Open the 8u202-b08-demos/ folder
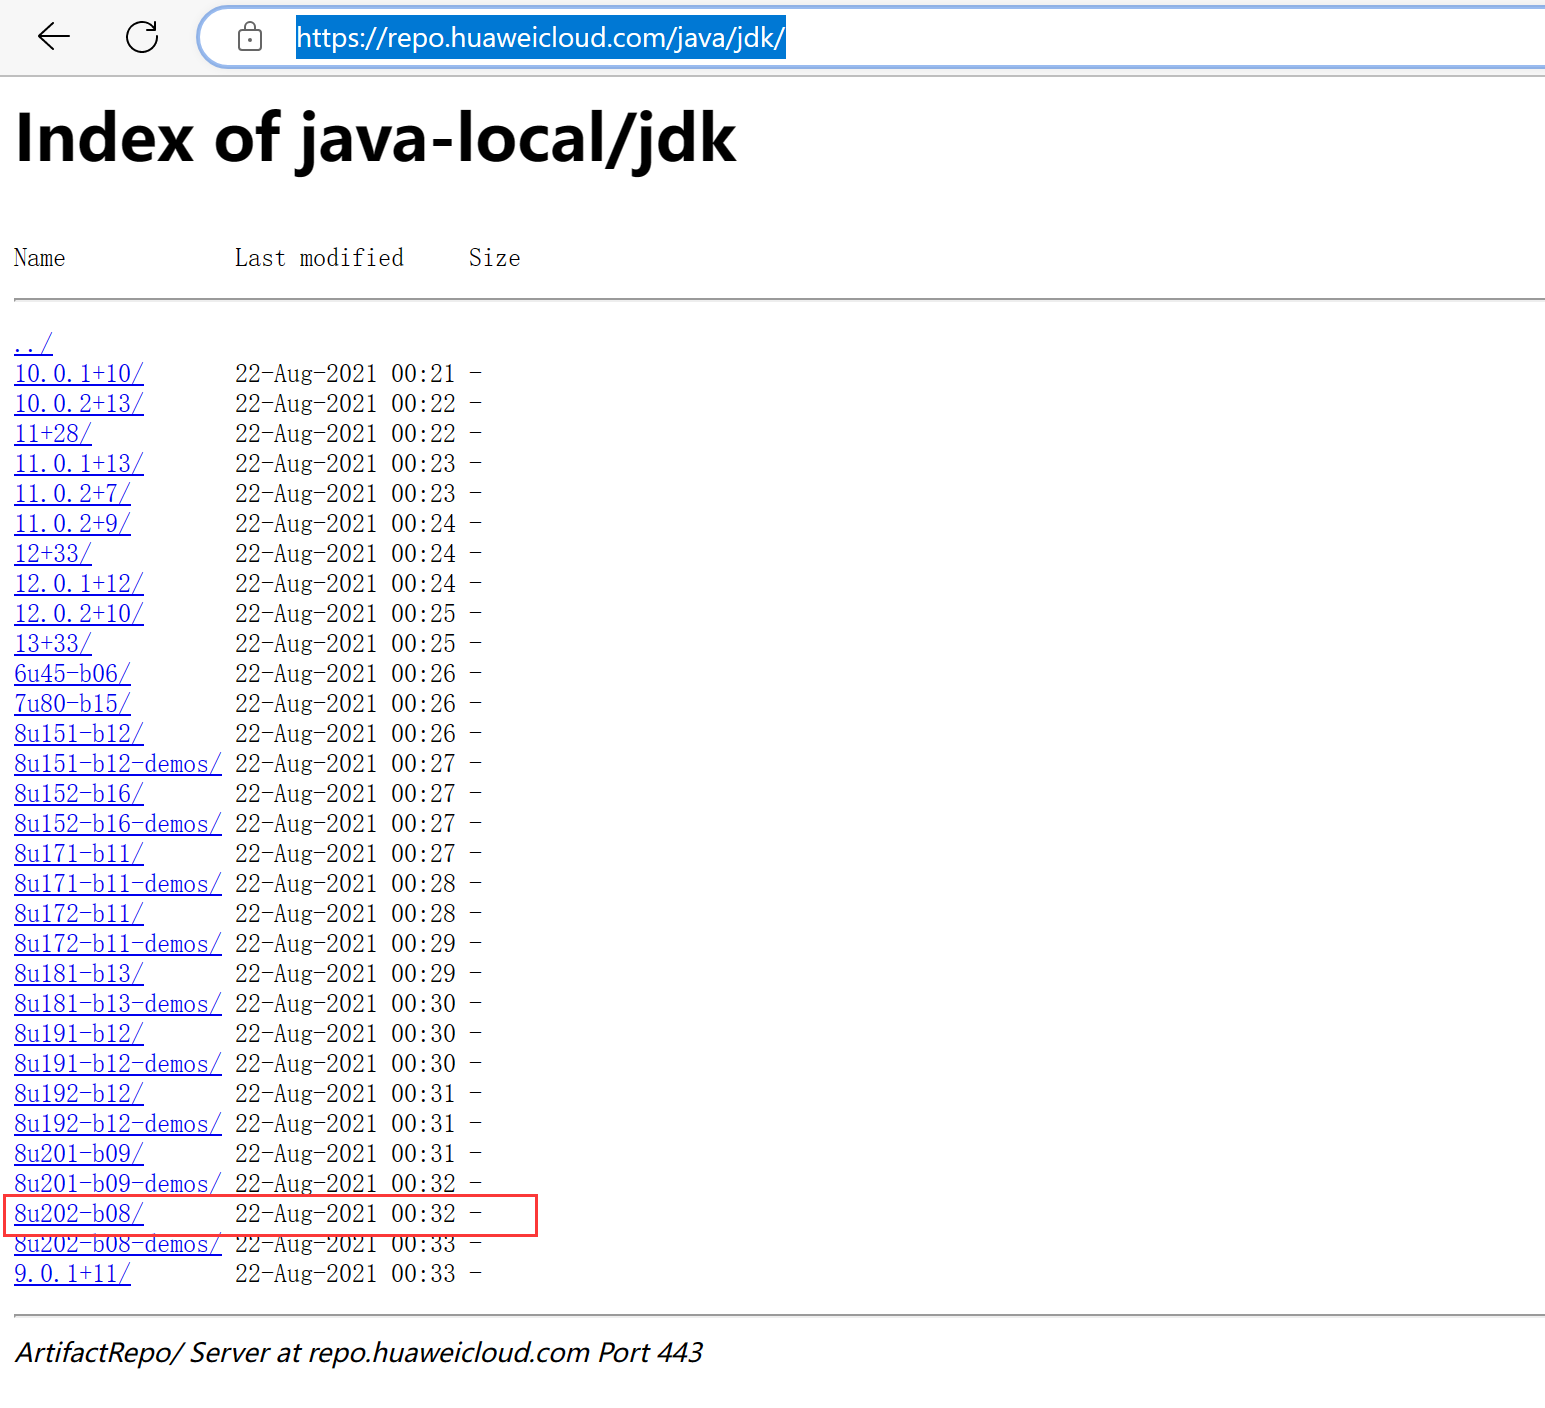The width and height of the screenshot is (1545, 1408). click(x=118, y=1243)
